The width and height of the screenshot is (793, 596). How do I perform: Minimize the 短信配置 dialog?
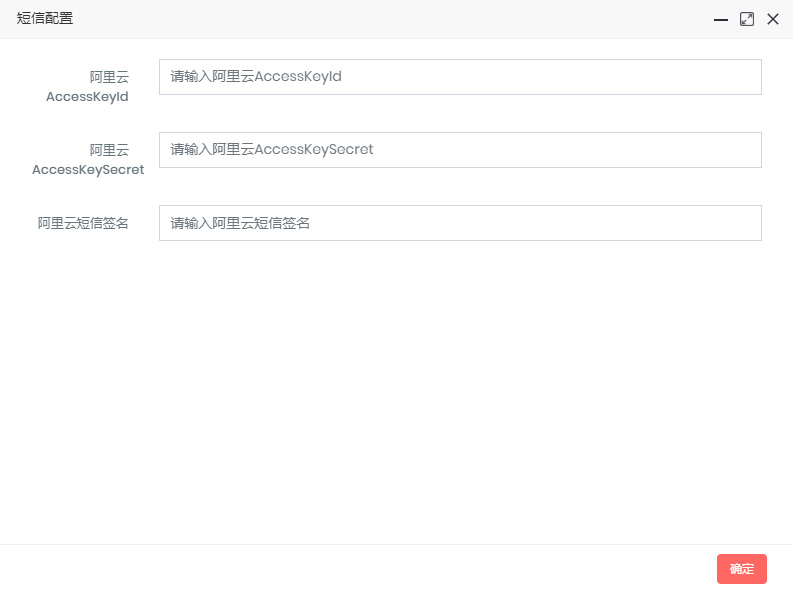click(x=721, y=20)
